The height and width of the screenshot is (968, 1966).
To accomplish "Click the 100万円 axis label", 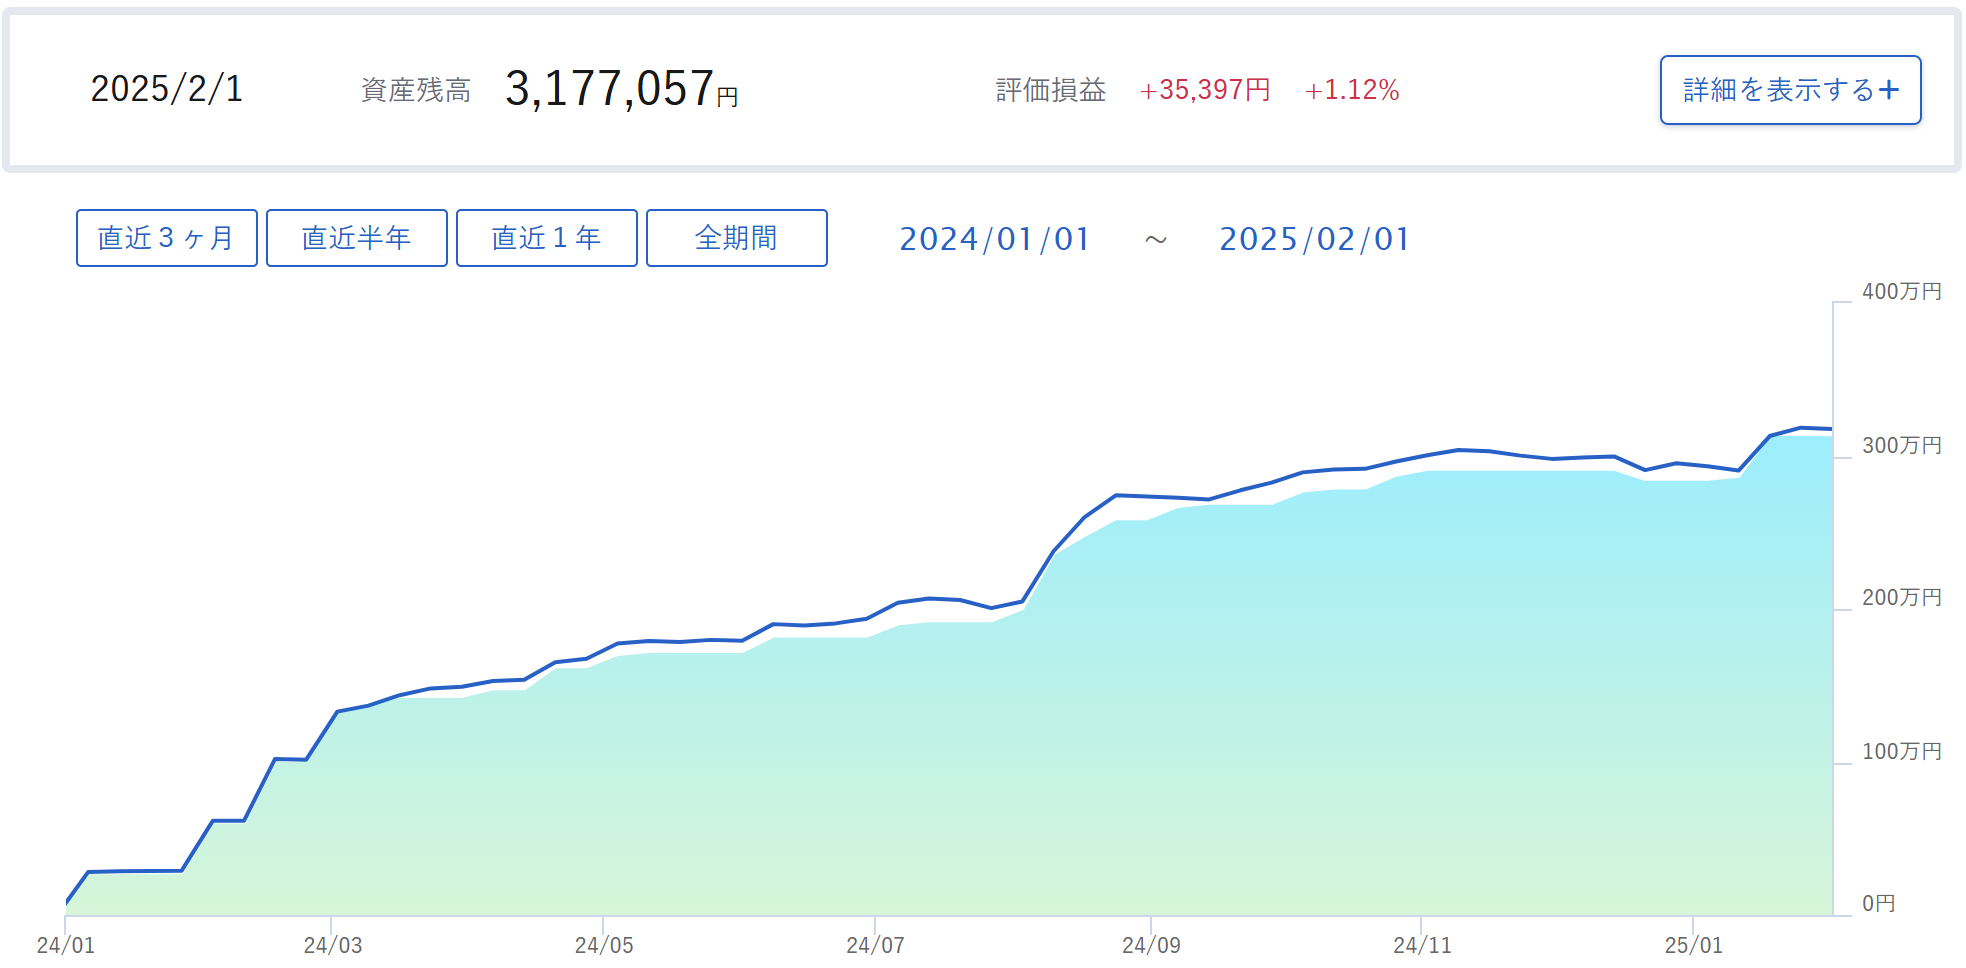I will tap(1902, 751).
